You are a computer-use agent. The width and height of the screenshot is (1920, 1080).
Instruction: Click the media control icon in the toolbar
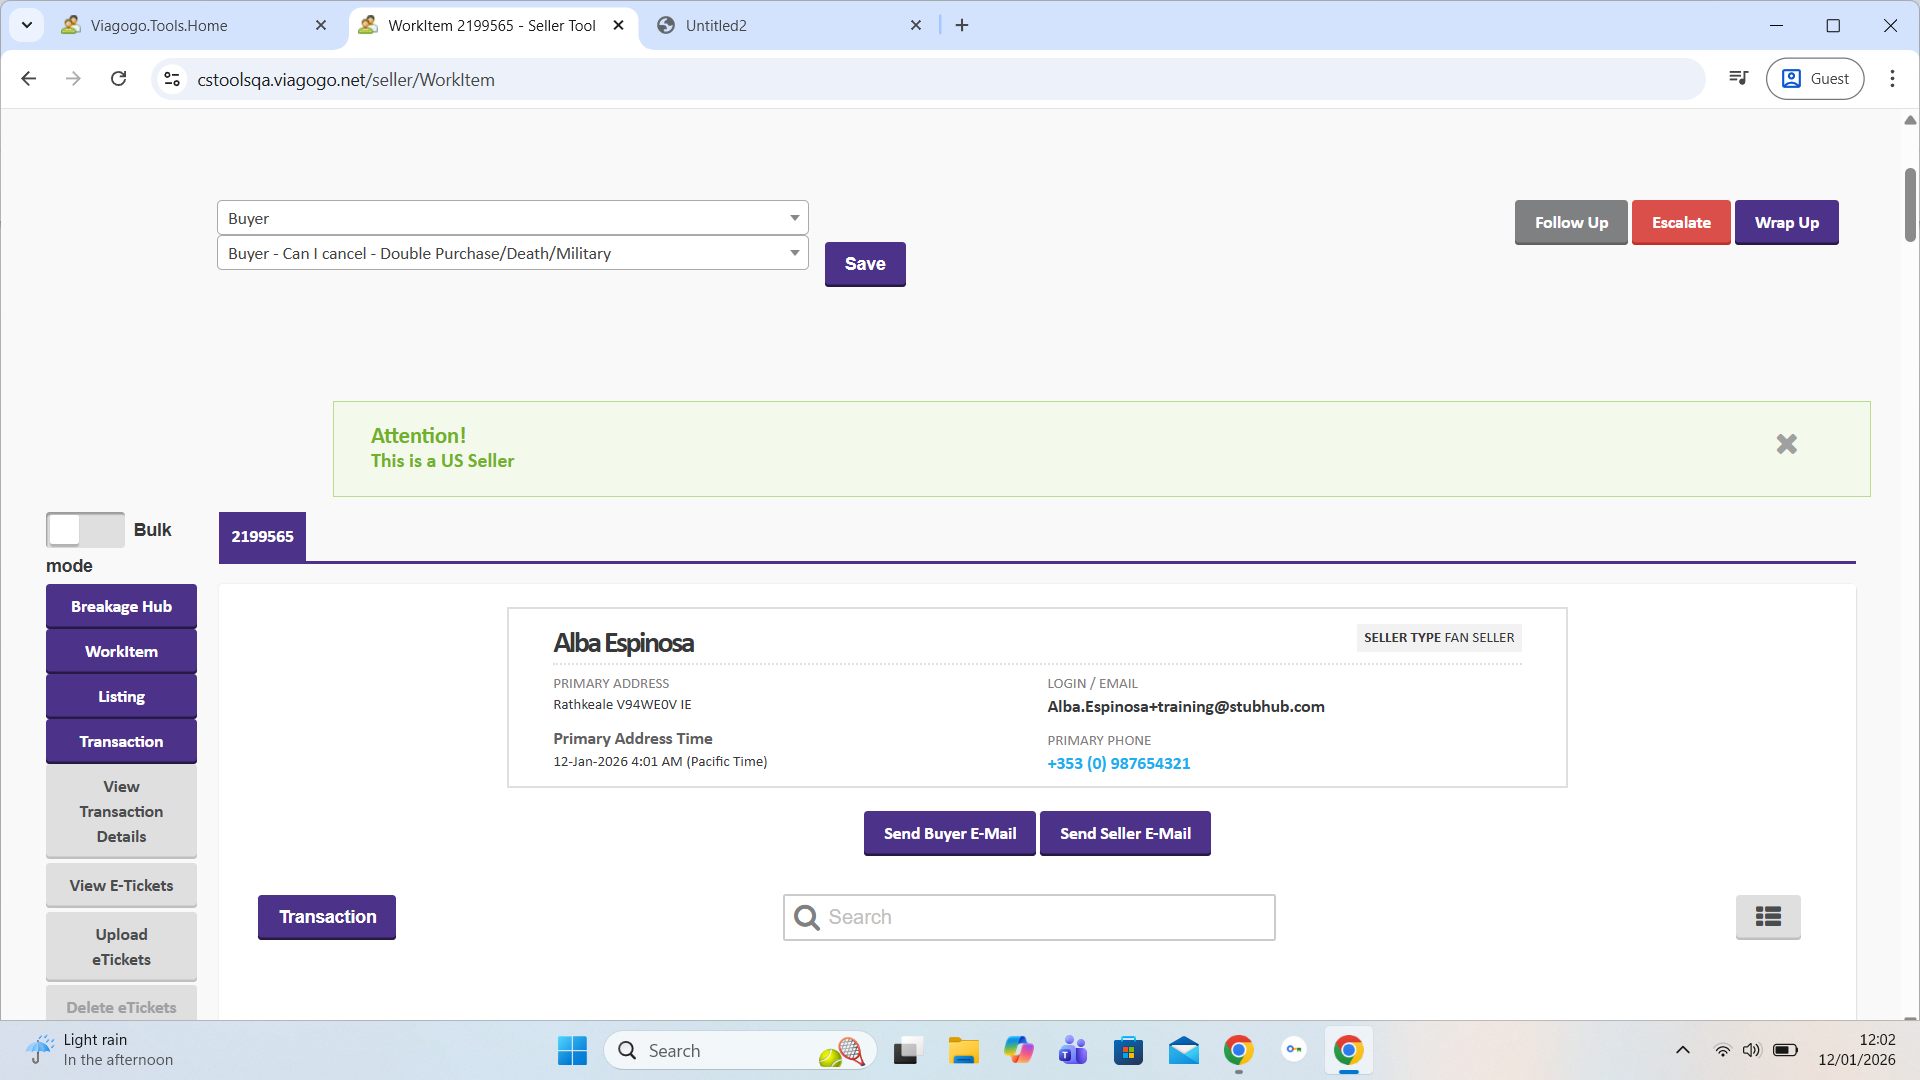1739,79
